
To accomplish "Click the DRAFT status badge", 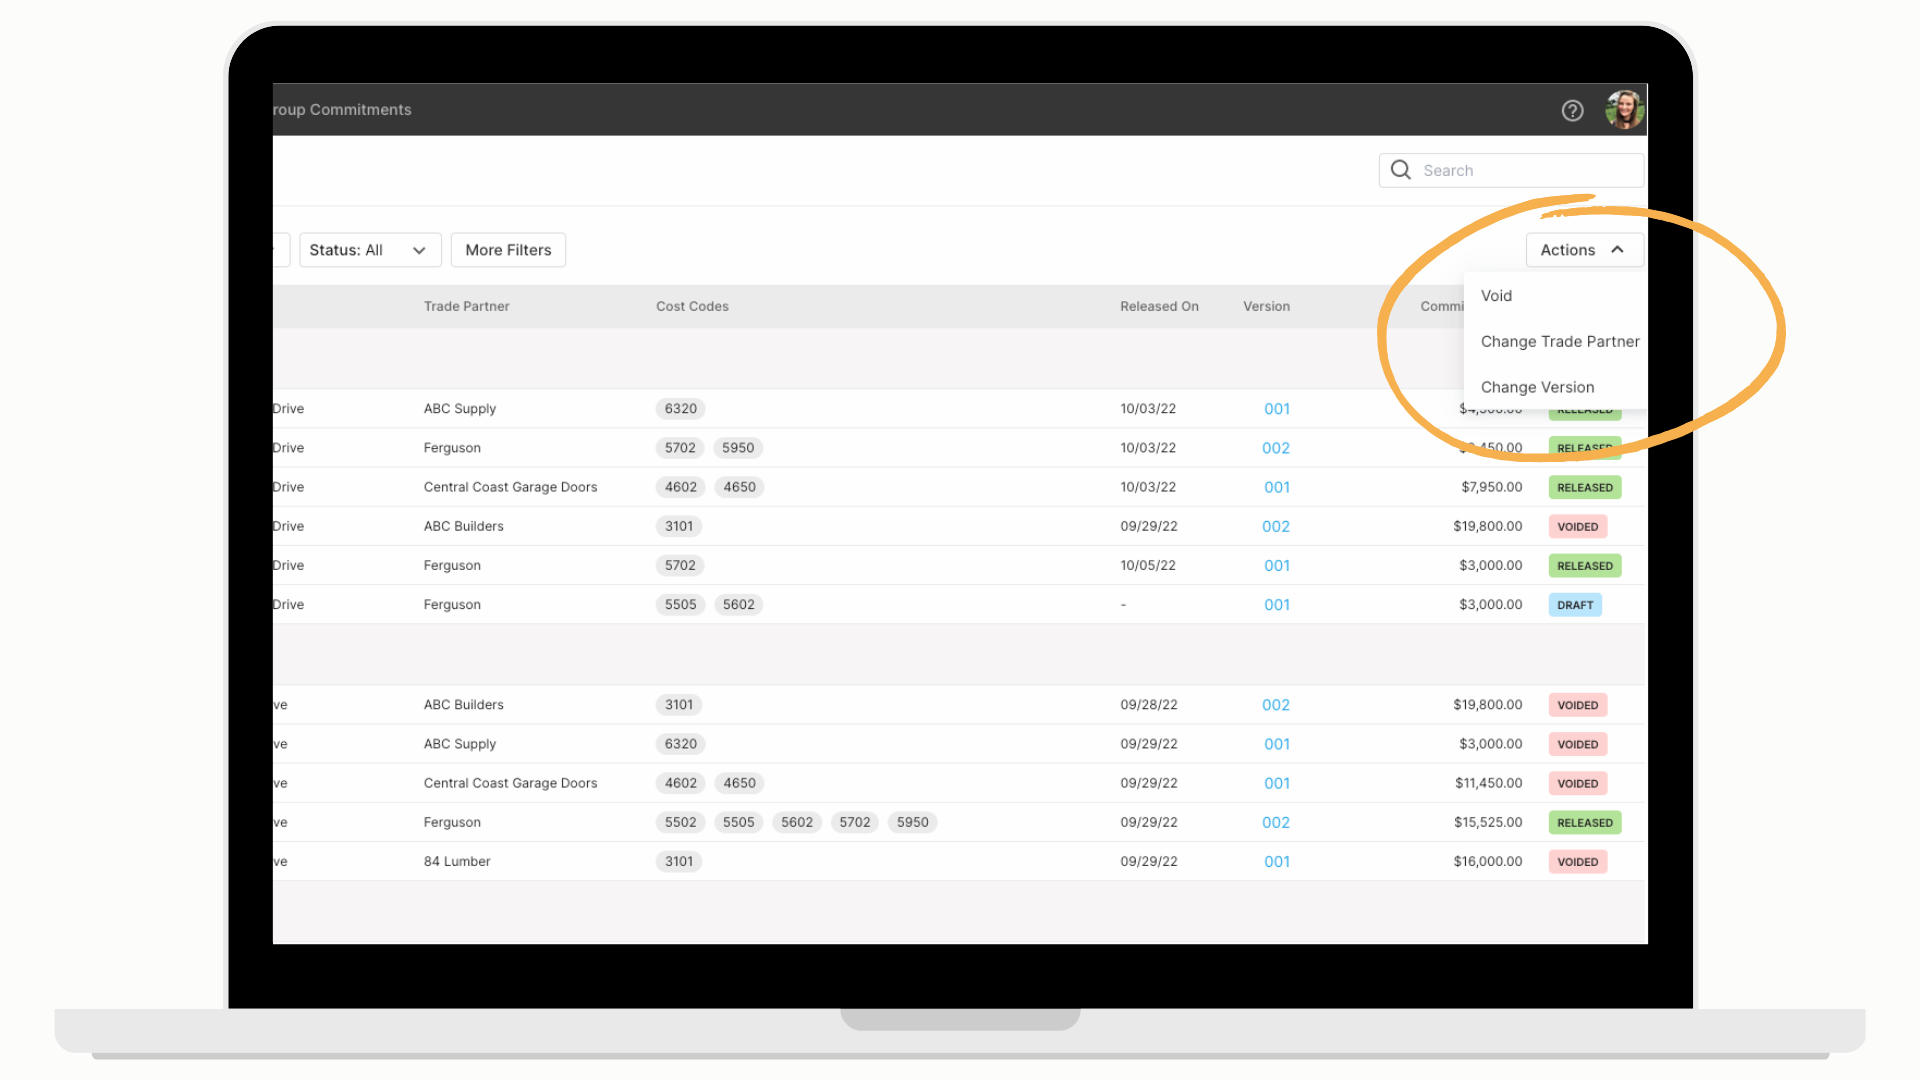I will 1575,605.
